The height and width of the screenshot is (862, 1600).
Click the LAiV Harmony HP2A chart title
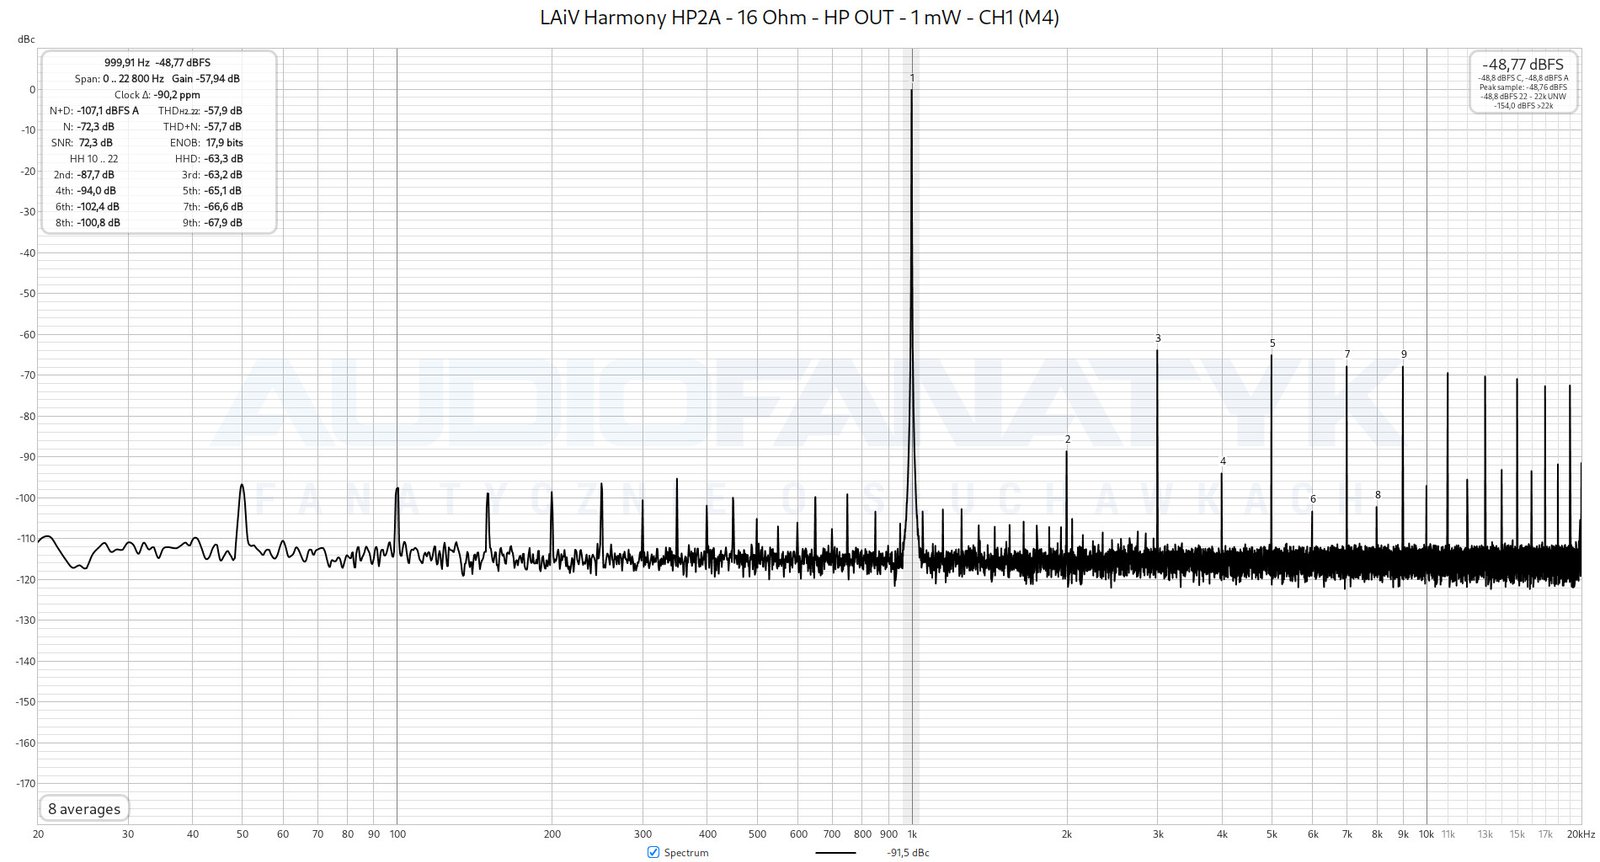(799, 17)
